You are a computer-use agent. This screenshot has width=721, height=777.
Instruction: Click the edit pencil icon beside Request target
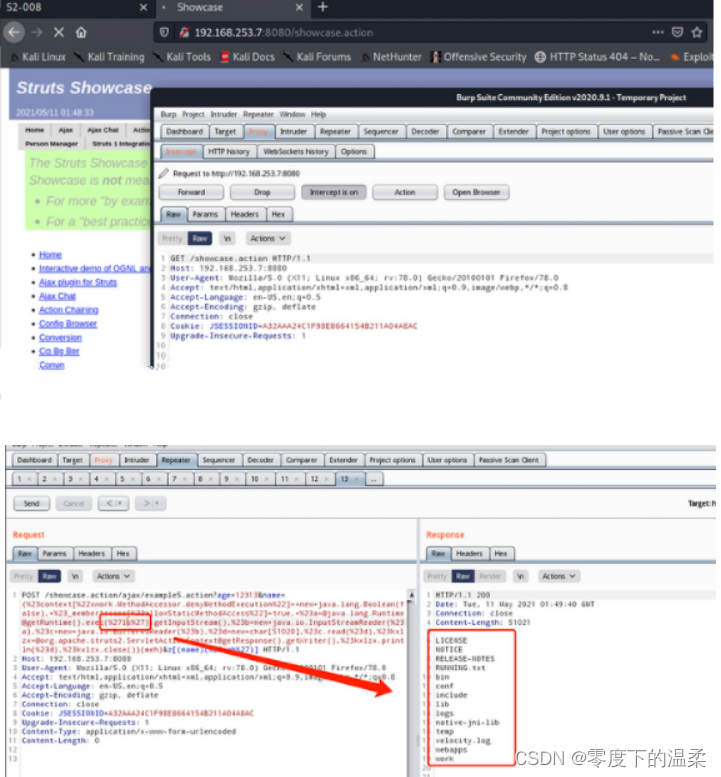[x=164, y=173]
